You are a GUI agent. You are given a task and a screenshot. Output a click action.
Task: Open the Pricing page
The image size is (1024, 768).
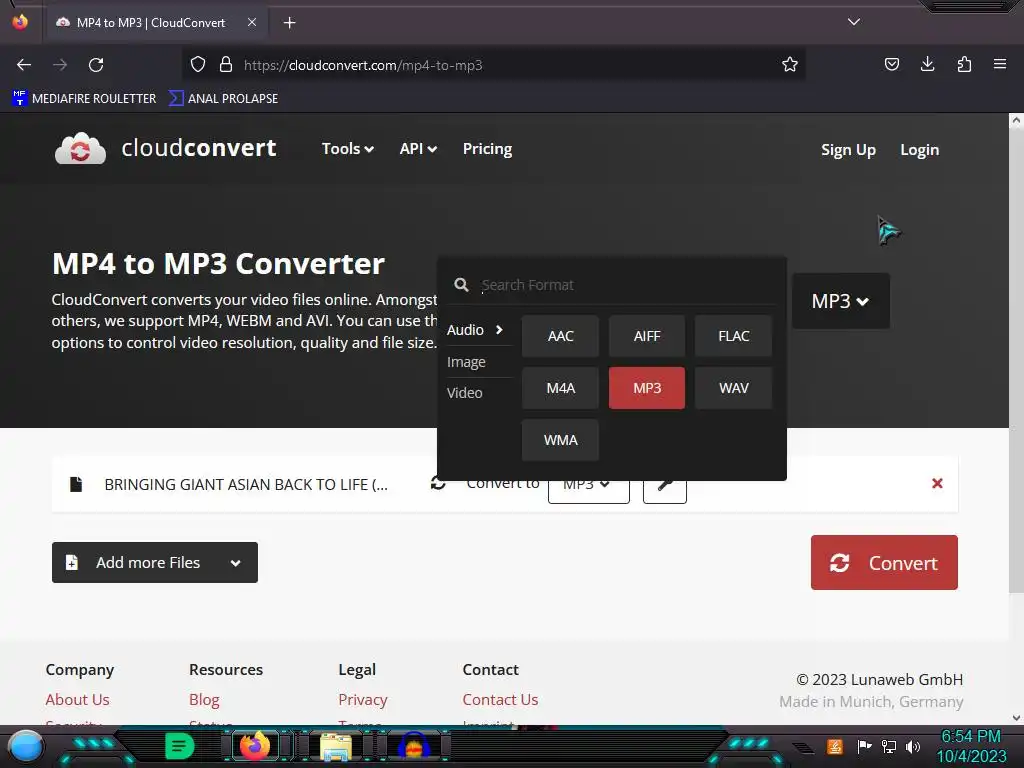point(487,149)
